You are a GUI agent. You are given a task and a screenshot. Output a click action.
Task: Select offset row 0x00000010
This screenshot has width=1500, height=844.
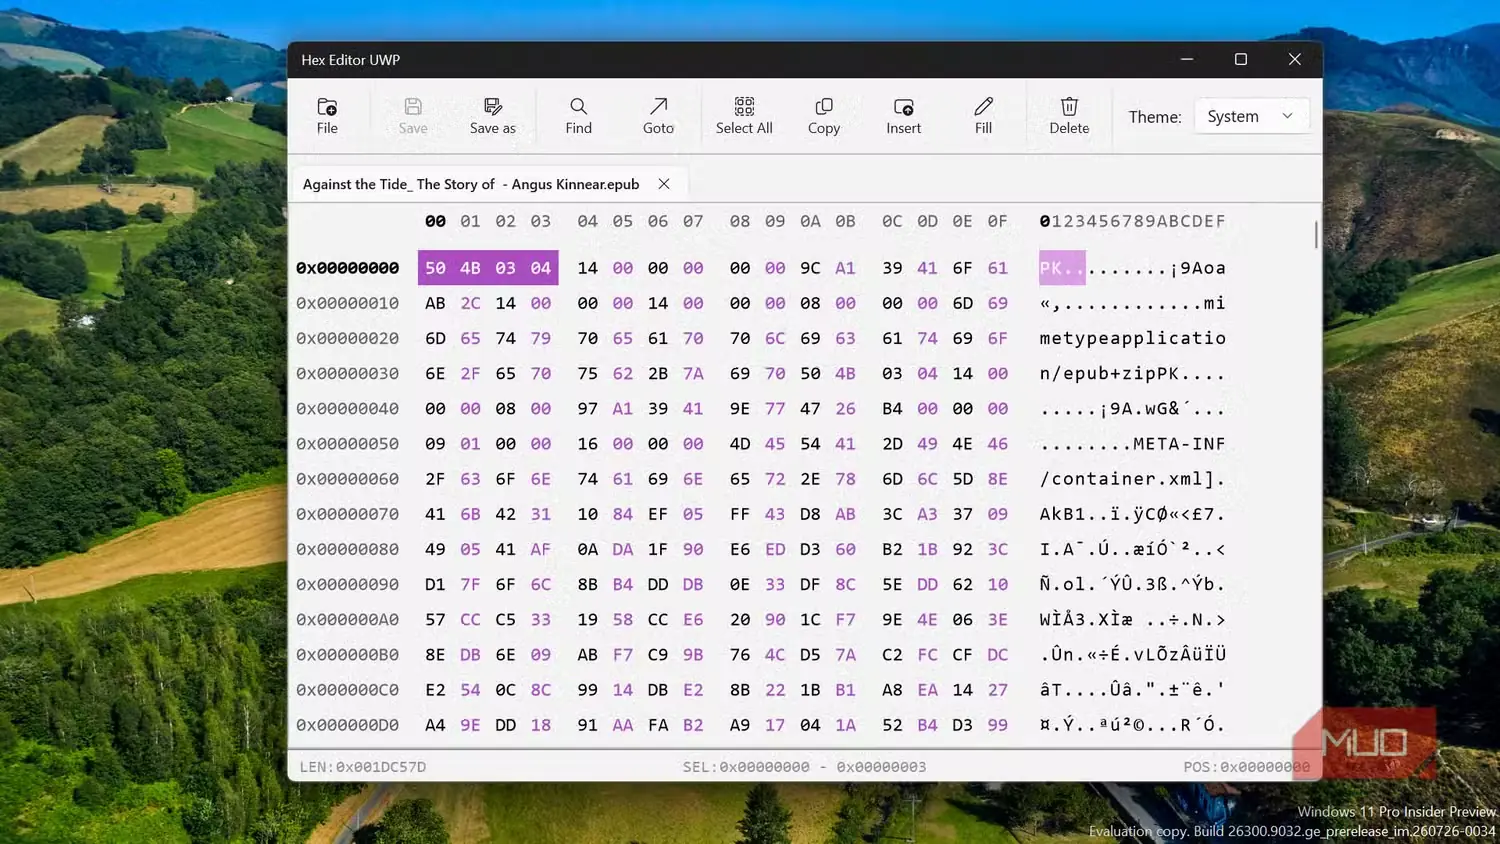(347, 303)
